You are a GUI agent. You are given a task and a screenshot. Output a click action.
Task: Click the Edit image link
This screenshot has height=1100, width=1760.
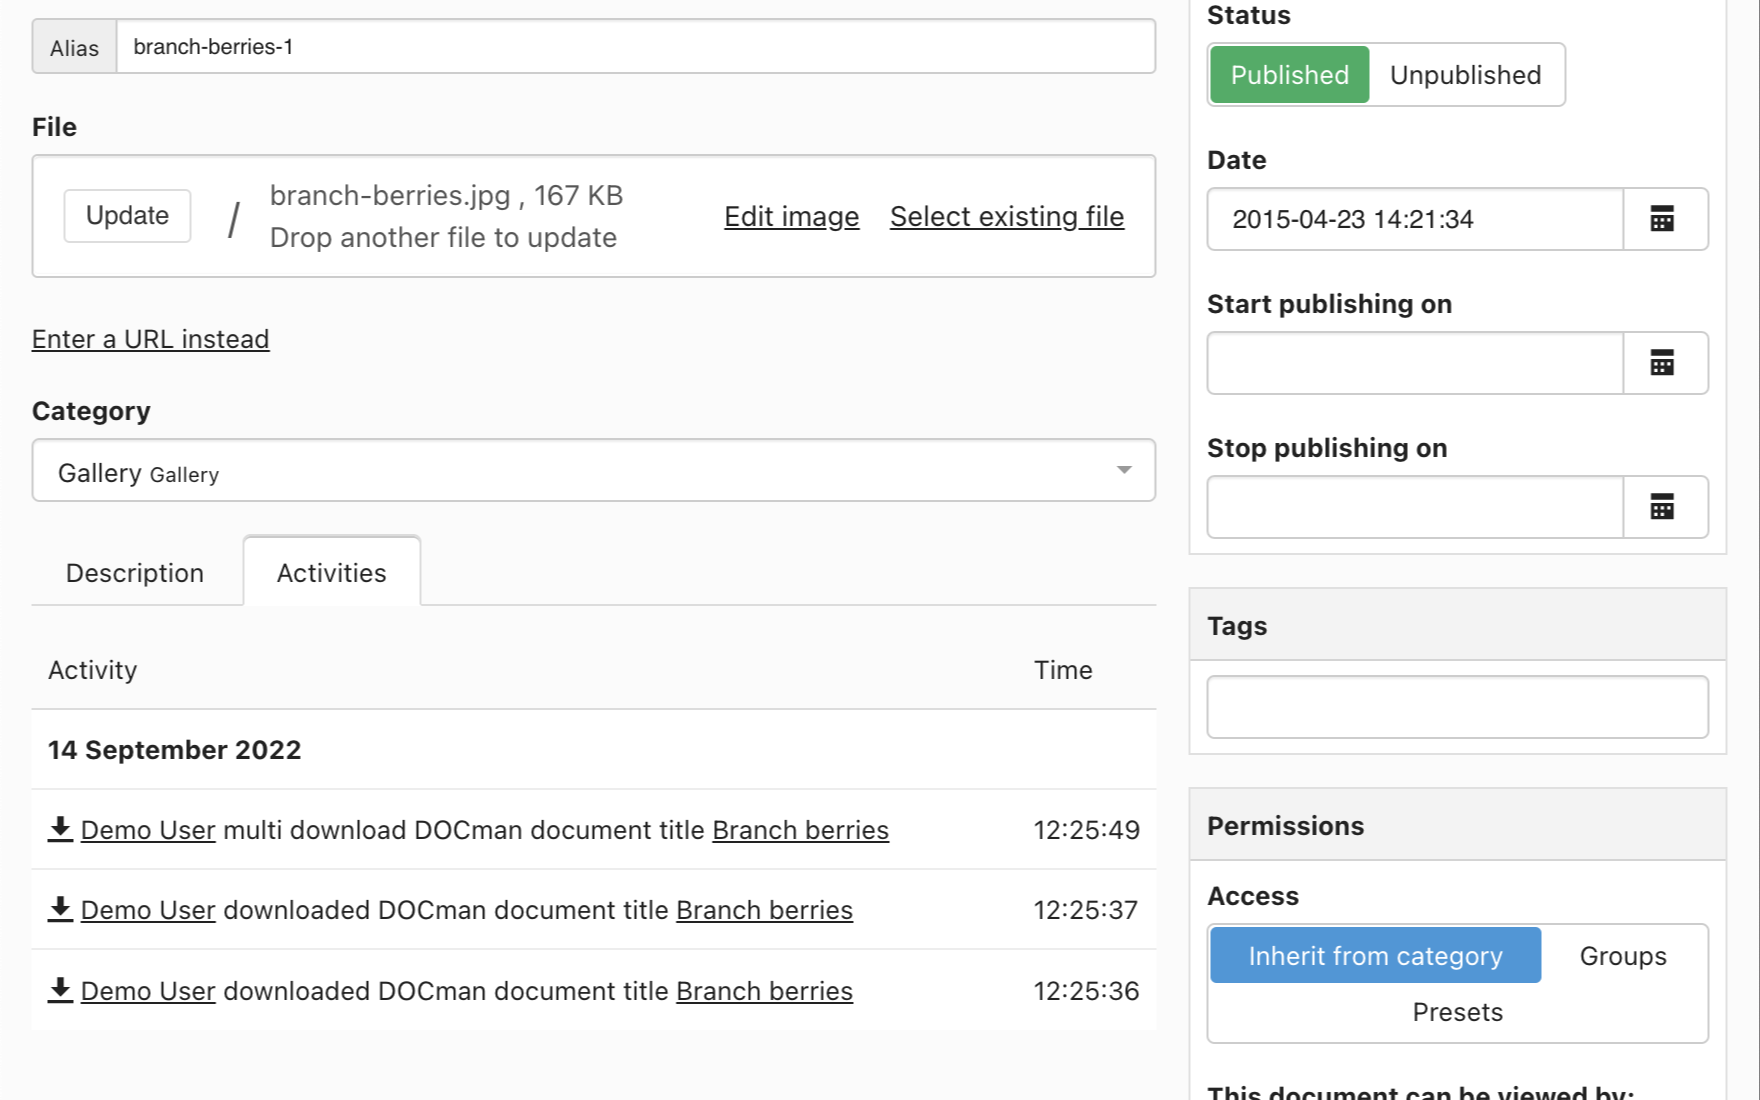tap(791, 217)
